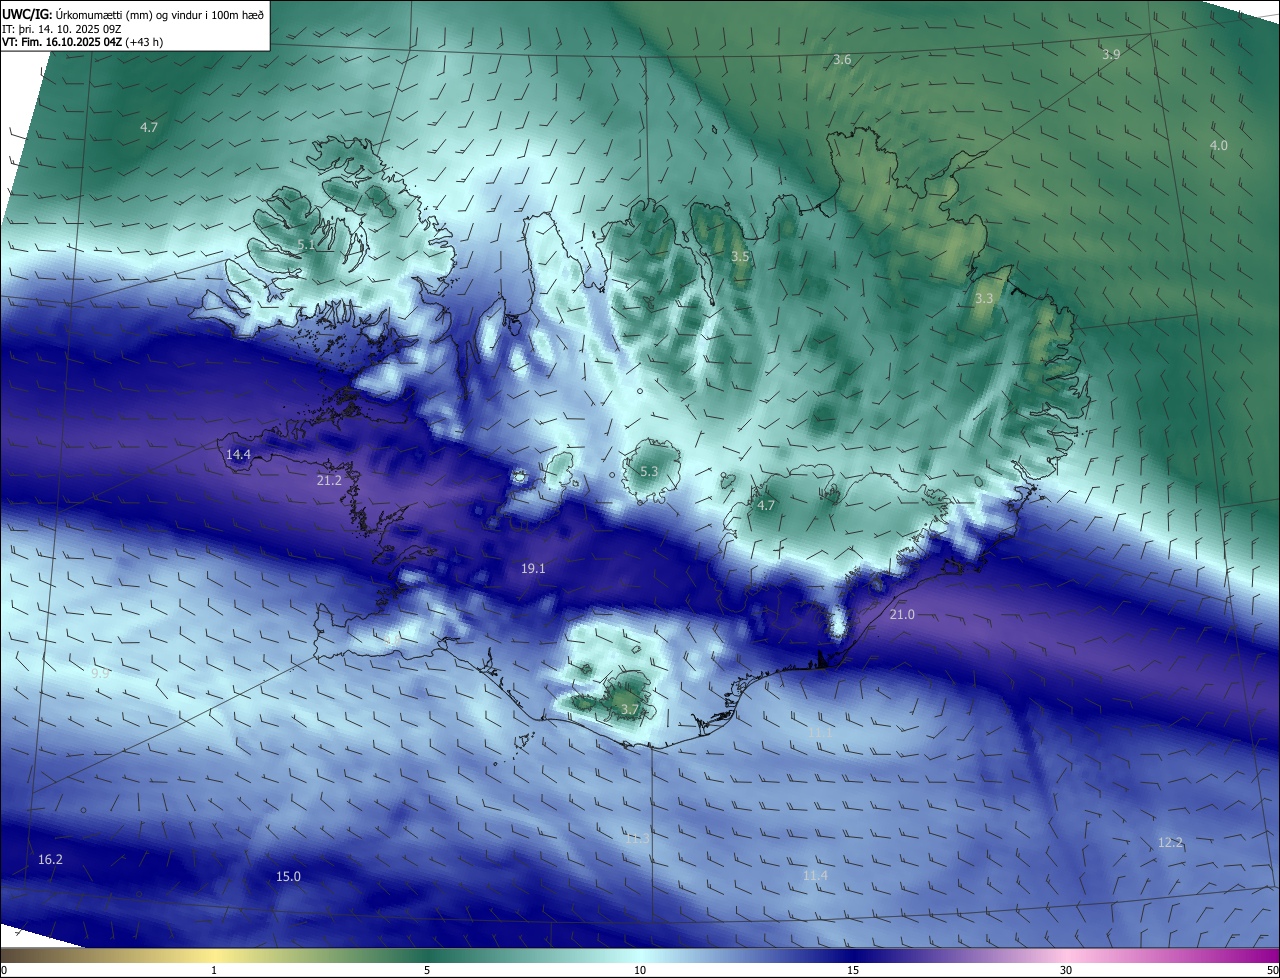Select the 3.7 value label on the map

point(629,710)
